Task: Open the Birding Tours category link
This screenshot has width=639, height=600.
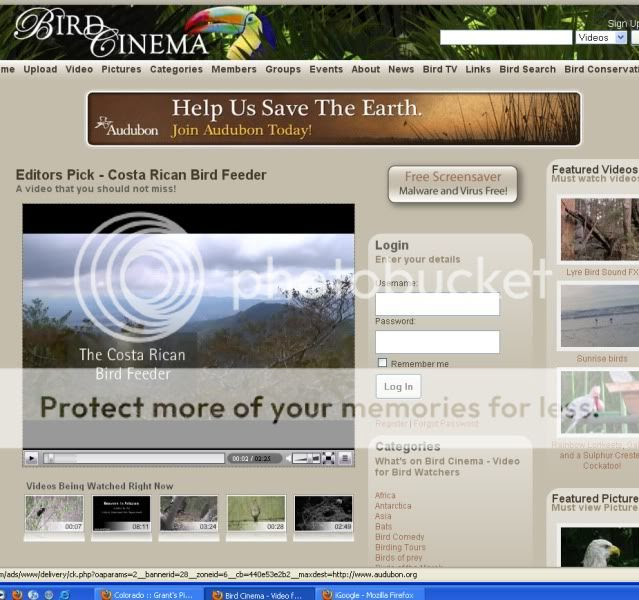Action: (x=400, y=547)
